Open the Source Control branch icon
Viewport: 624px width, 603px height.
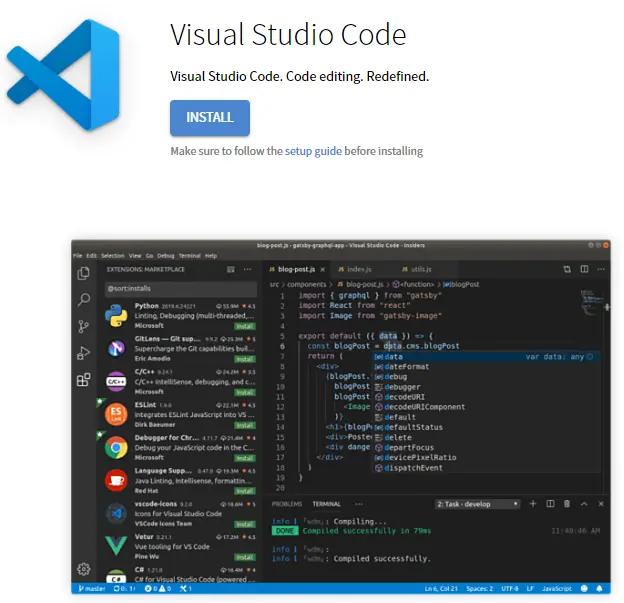[x=84, y=326]
